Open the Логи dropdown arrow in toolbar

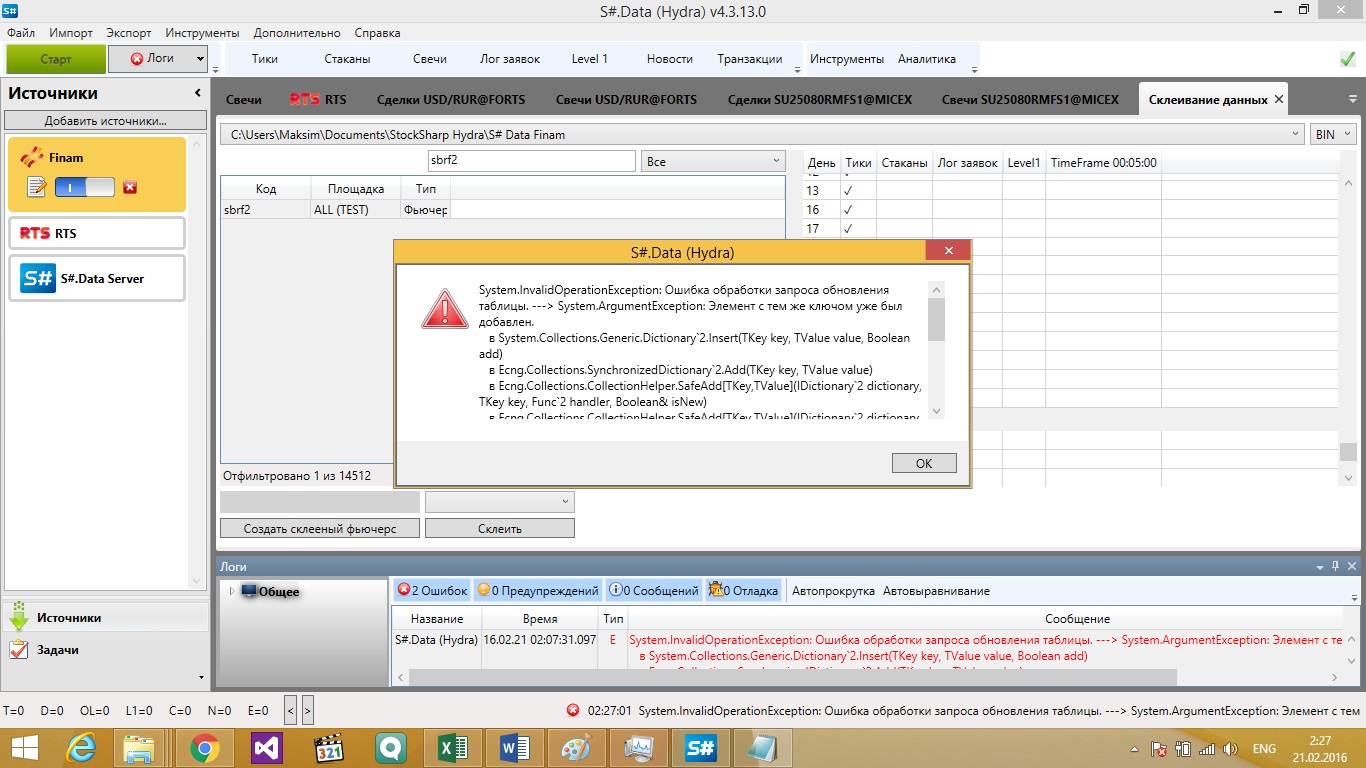point(200,59)
